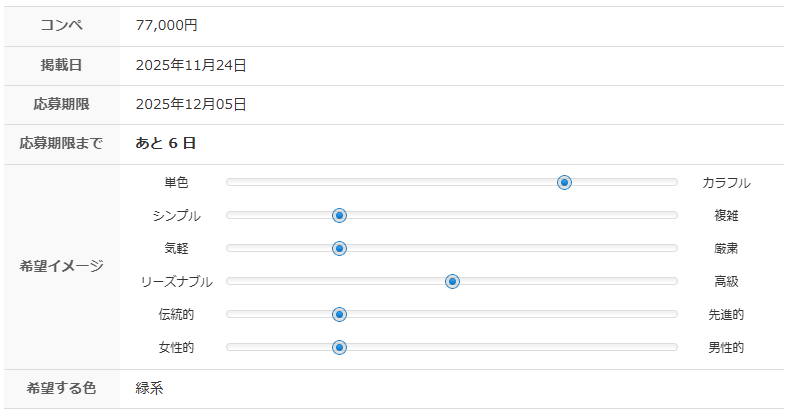The width and height of the screenshot is (785, 410).
Task: Click the シンプル slider label
Action: pos(176,216)
